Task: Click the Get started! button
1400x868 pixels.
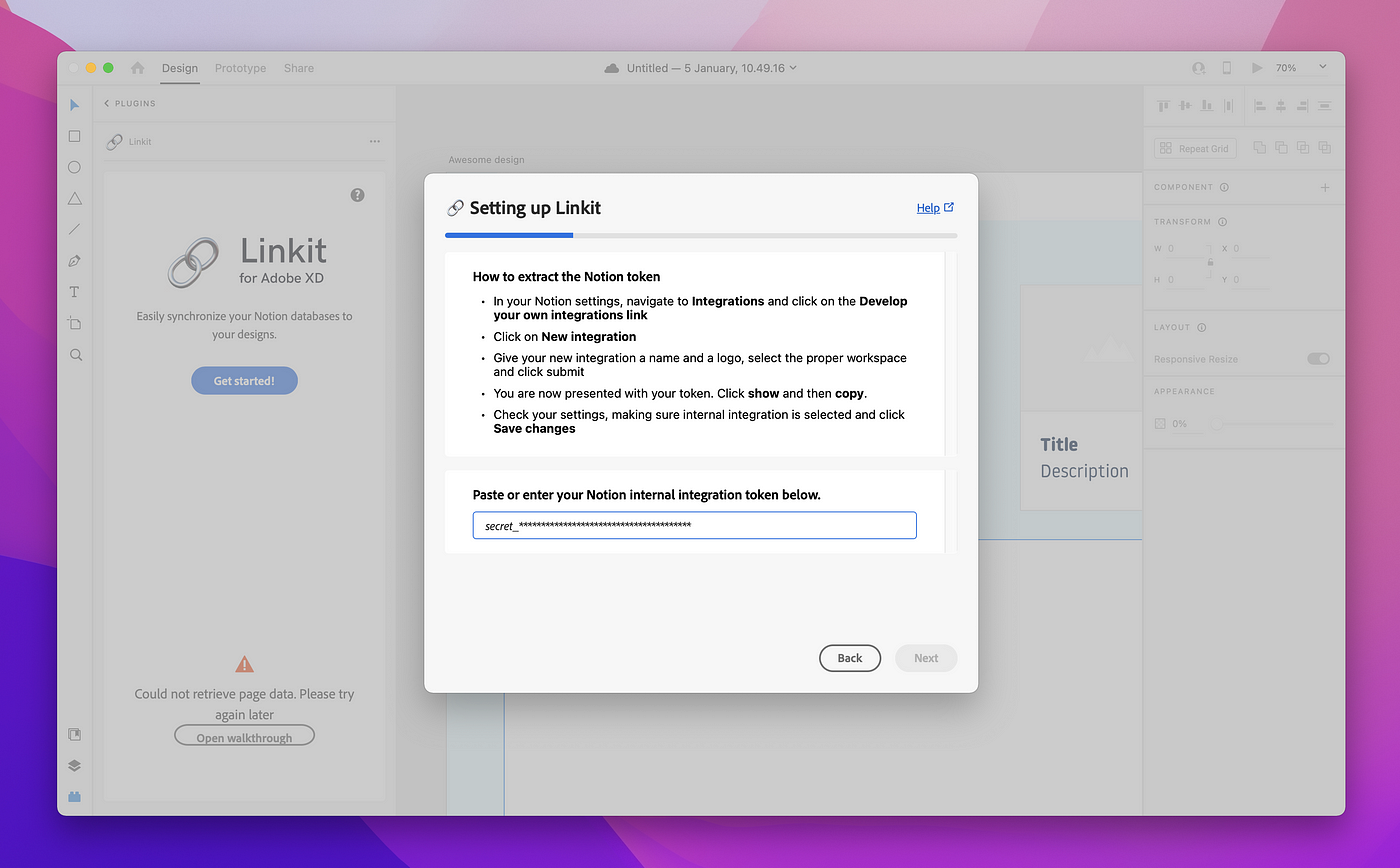Action: click(244, 381)
